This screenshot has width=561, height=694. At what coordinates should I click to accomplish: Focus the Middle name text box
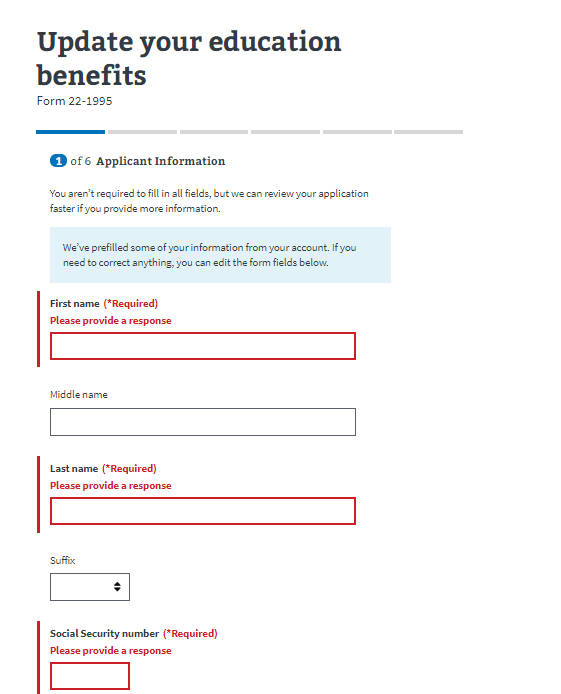(203, 422)
